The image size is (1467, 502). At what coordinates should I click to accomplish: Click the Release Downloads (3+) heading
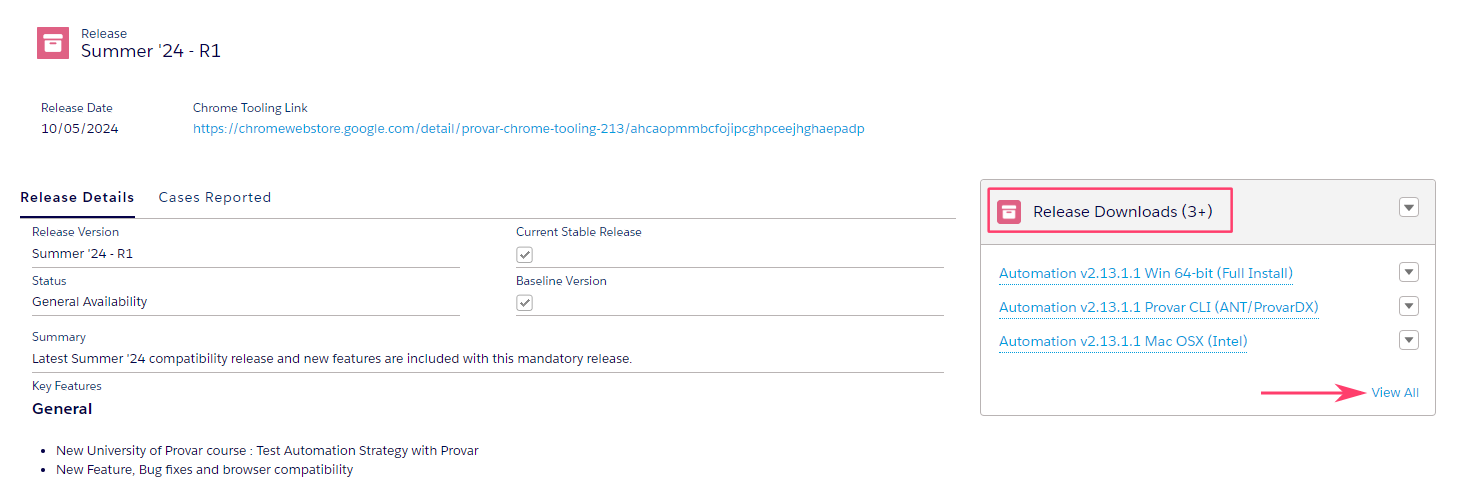(1122, 211)
